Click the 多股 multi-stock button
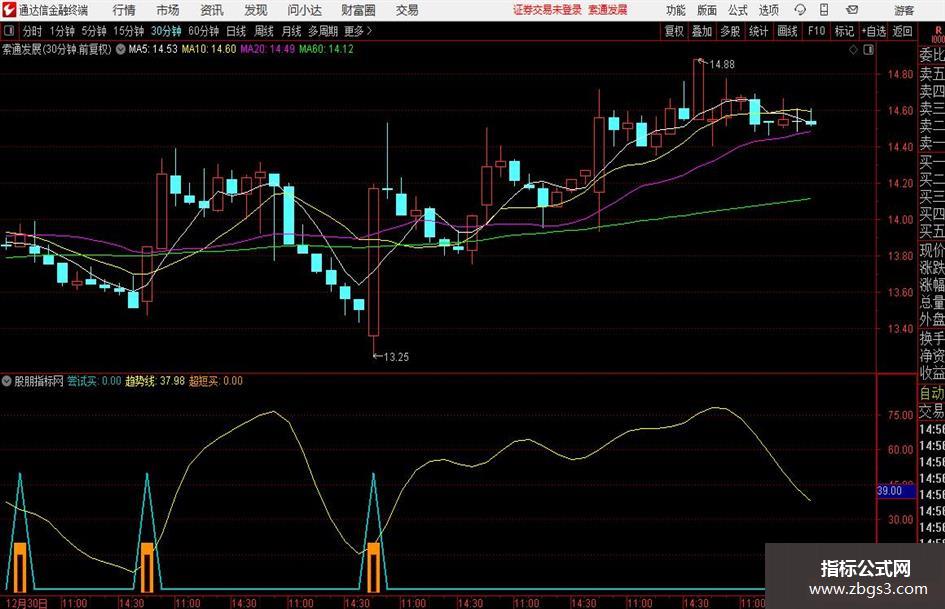Image resolution: width=945 pixels, height=609 pixels. 730,31
